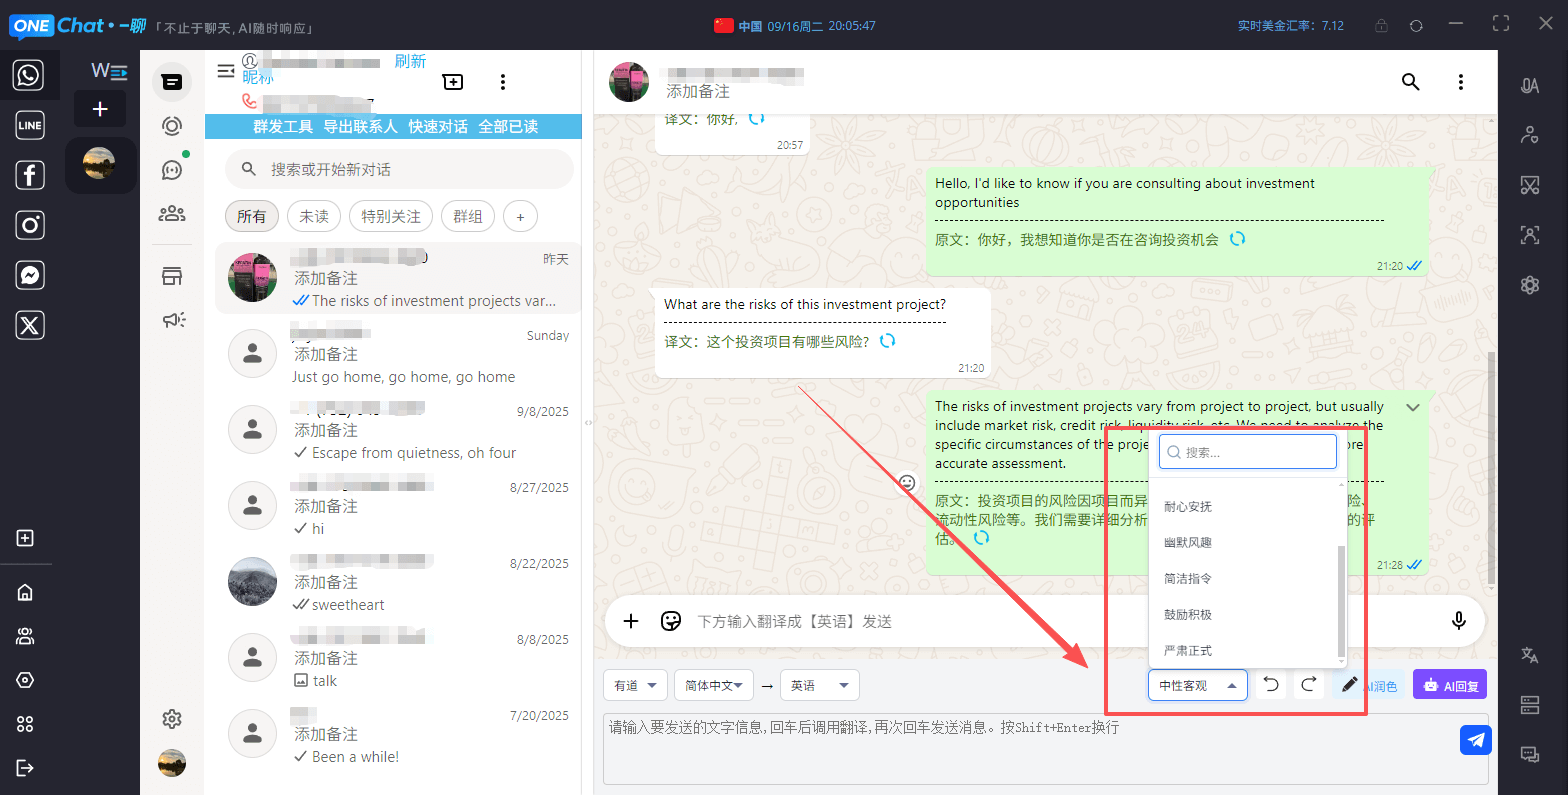The image size is (1568, 795).
Task: Send message with paper plane button
Action: (x=1476, y=740)
